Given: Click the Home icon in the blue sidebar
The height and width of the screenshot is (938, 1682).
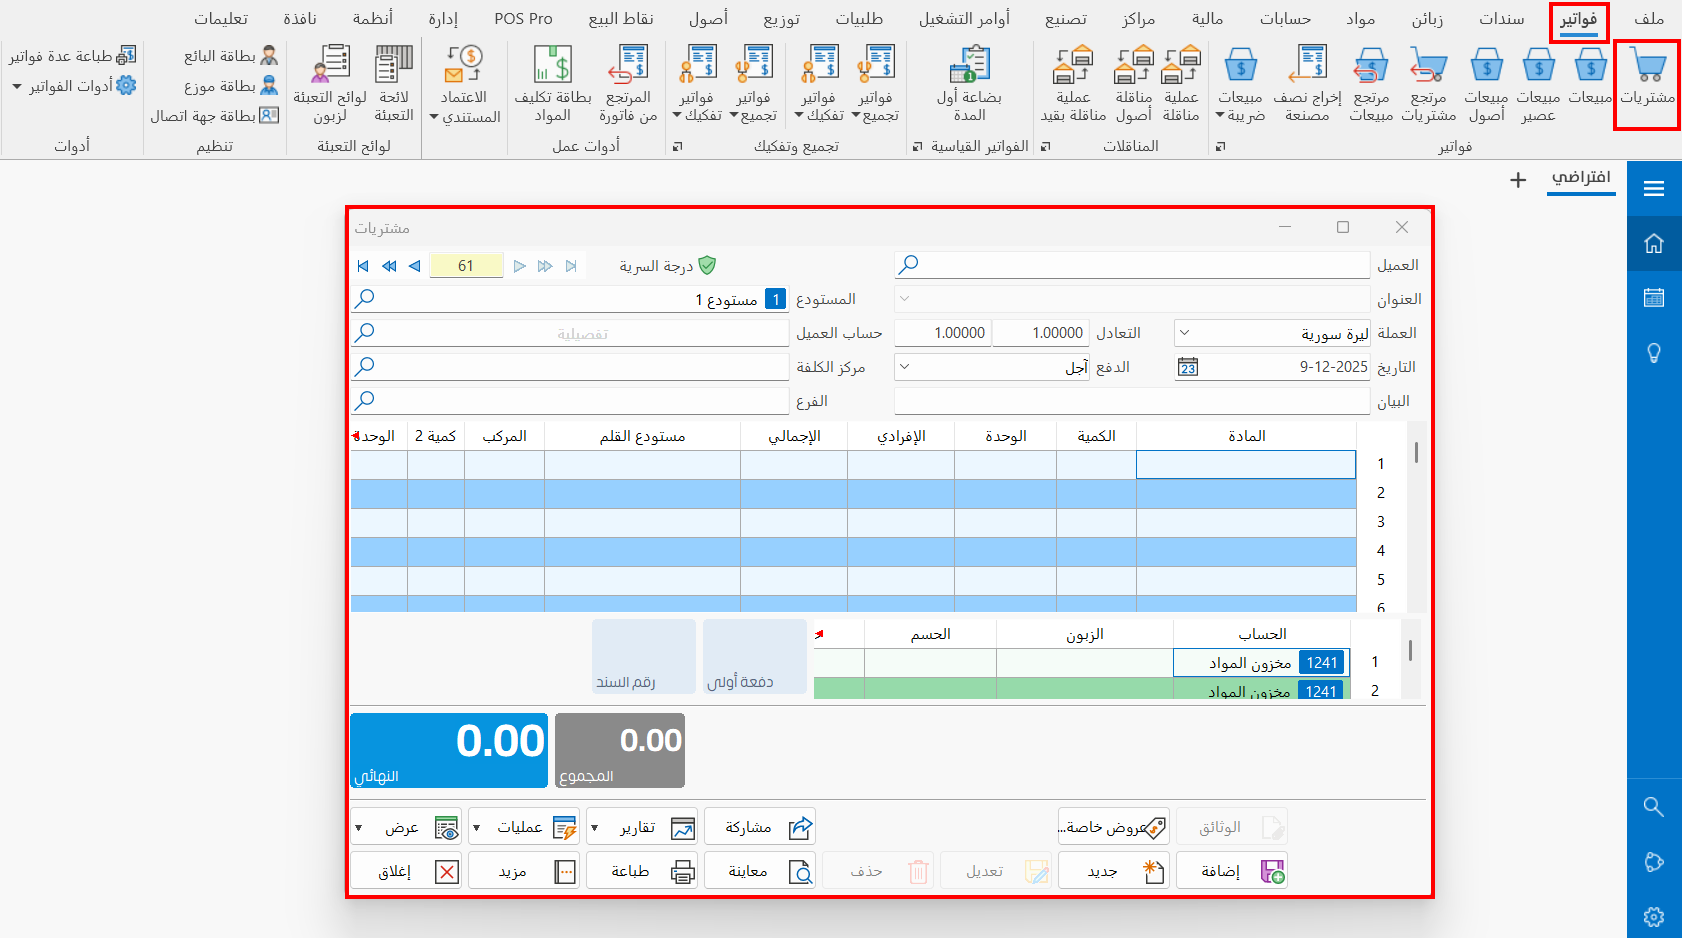Looking at the screenshot, I should [1654, 243].
